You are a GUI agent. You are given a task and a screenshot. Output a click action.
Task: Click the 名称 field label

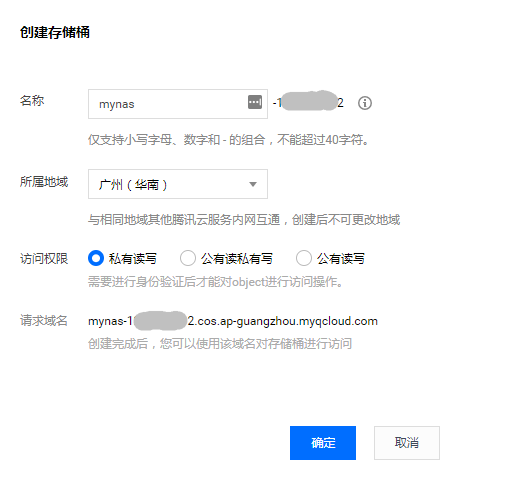click(x=32, y=100)
